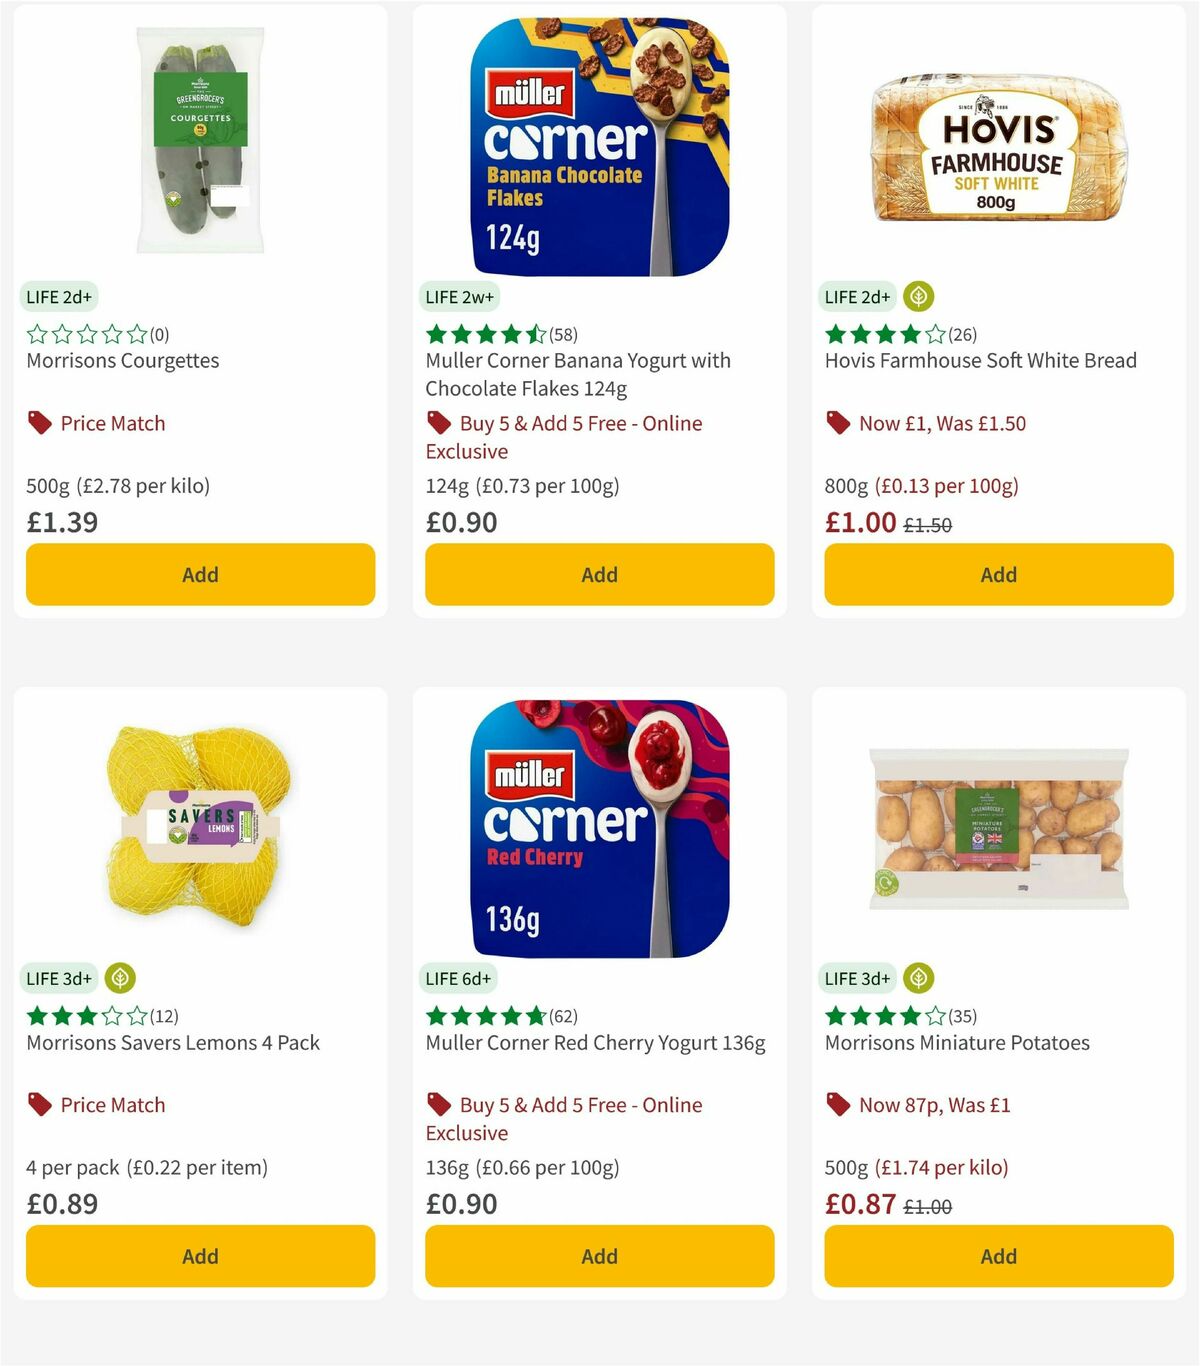Open the Hovis Farmhouse Soft White Bread details
Image resolution: width=1200 pixels, height=1366 pixels.
click(x=979, y=360)
